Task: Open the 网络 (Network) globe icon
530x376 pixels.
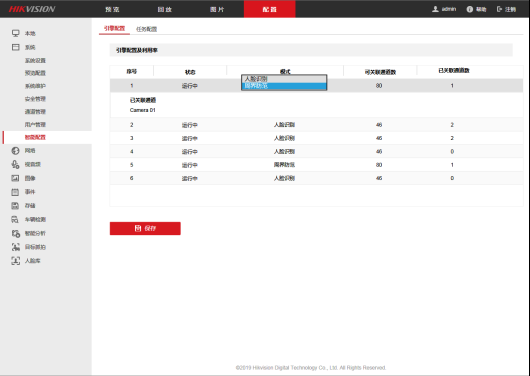Action: [x=16, y=150]
